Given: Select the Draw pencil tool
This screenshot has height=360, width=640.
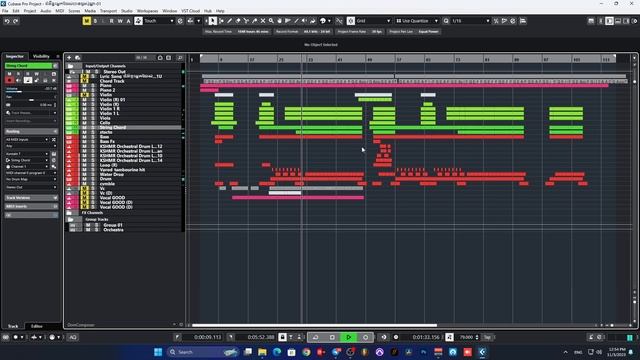Looking at the screenshot, I should point(229,21).
